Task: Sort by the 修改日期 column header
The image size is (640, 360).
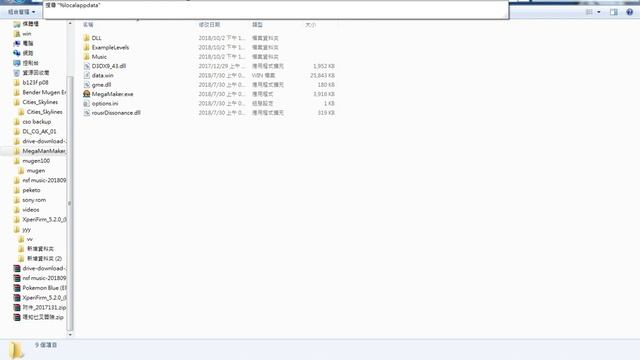Action: point(209,25)
